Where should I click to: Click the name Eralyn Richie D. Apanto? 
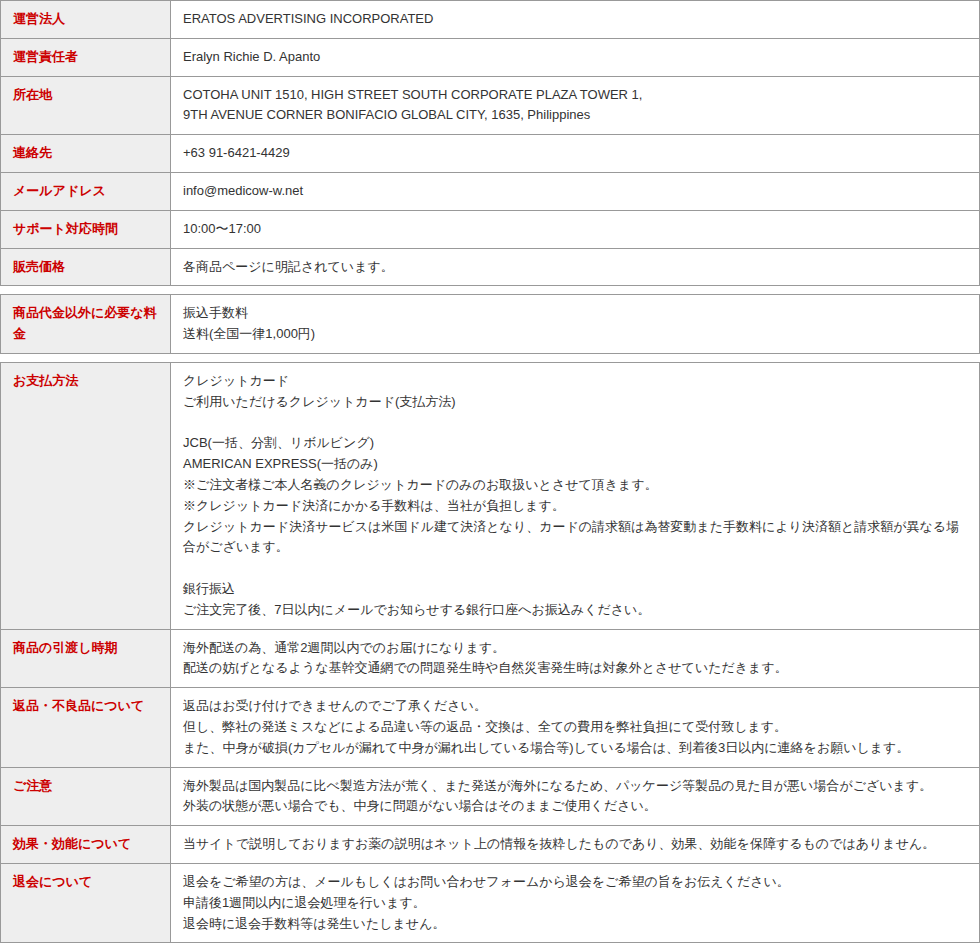pyautogui.click(x=251, y=57)
